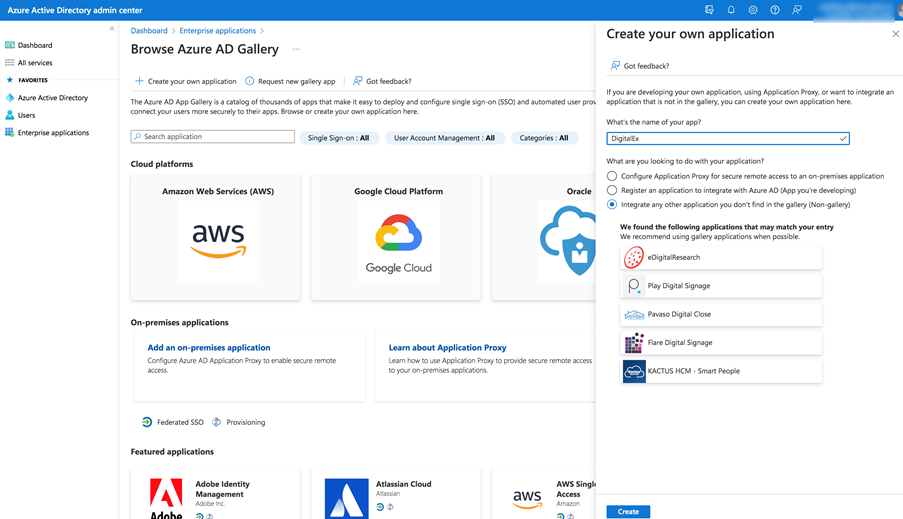Select Azure Active Directory in favorites

(x=52, y=98)
